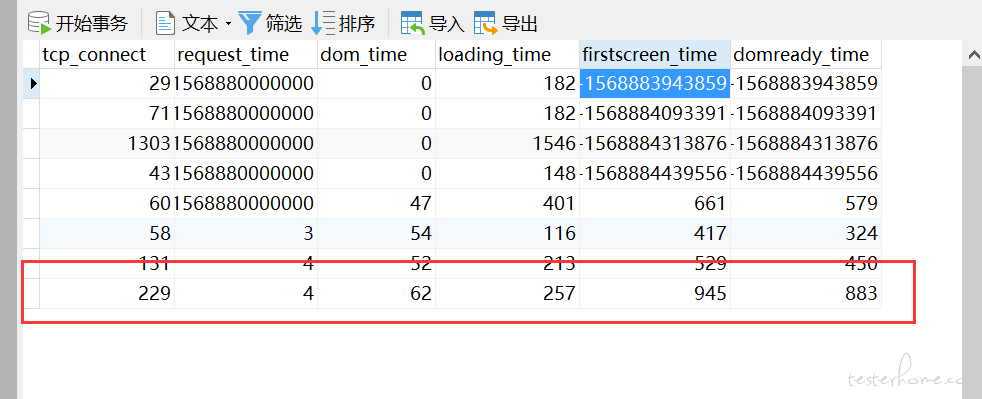Click firstscreen_time cell with value 661

coord(655,204)
